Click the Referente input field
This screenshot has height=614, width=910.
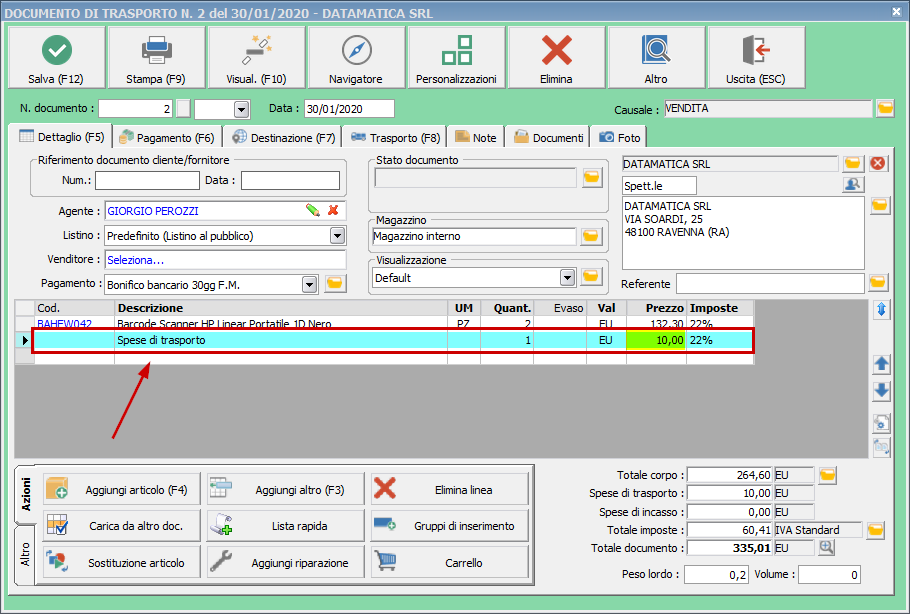click(x=770, y=284)
